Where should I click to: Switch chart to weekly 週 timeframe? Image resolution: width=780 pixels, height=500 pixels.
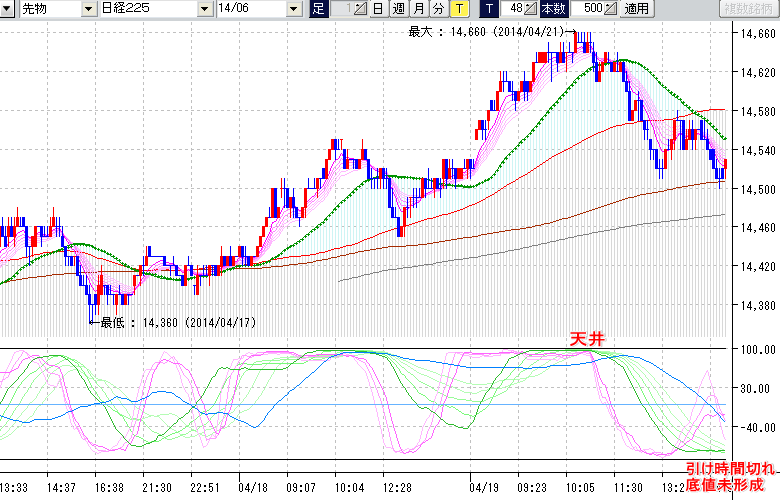tap(398, 9)
